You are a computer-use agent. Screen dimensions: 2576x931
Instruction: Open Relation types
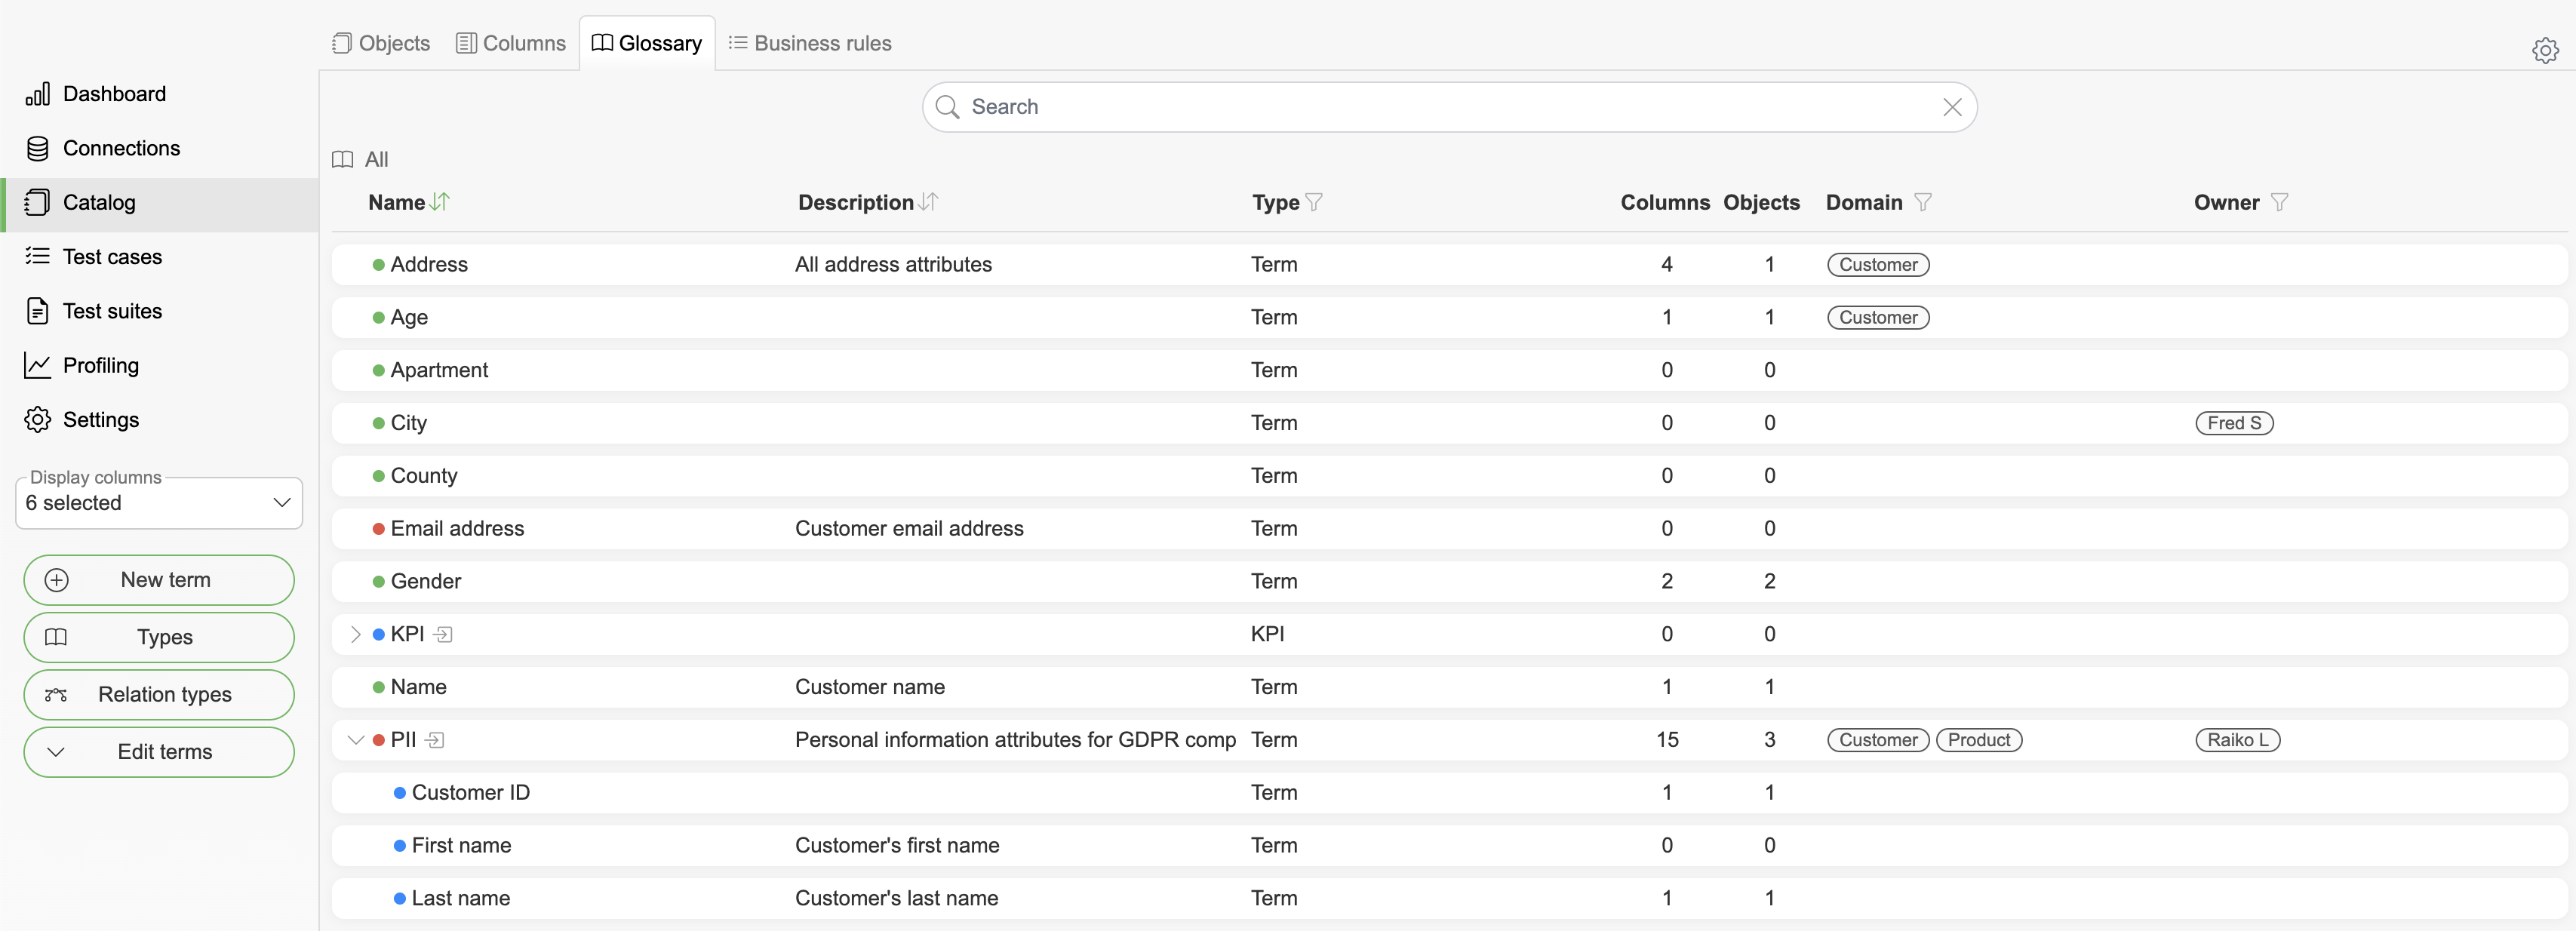[x=159, y=695]
